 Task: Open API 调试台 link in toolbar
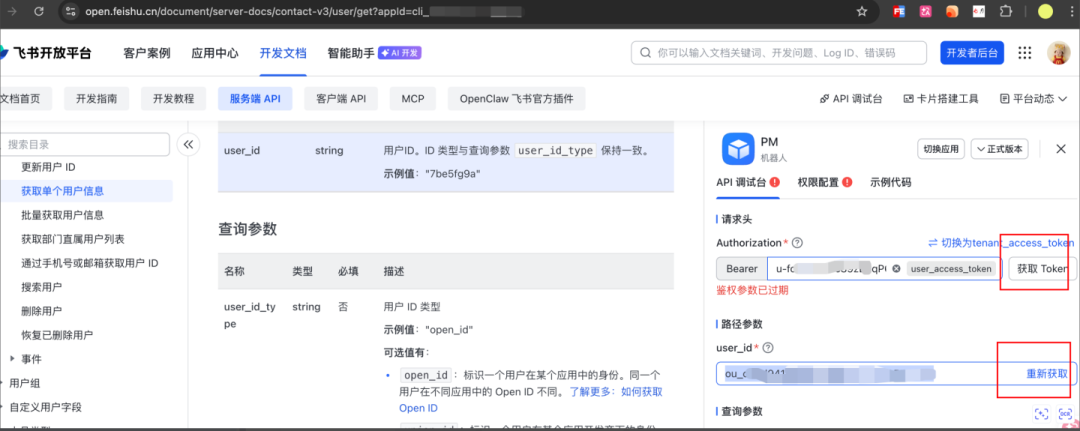click(851, 98)
